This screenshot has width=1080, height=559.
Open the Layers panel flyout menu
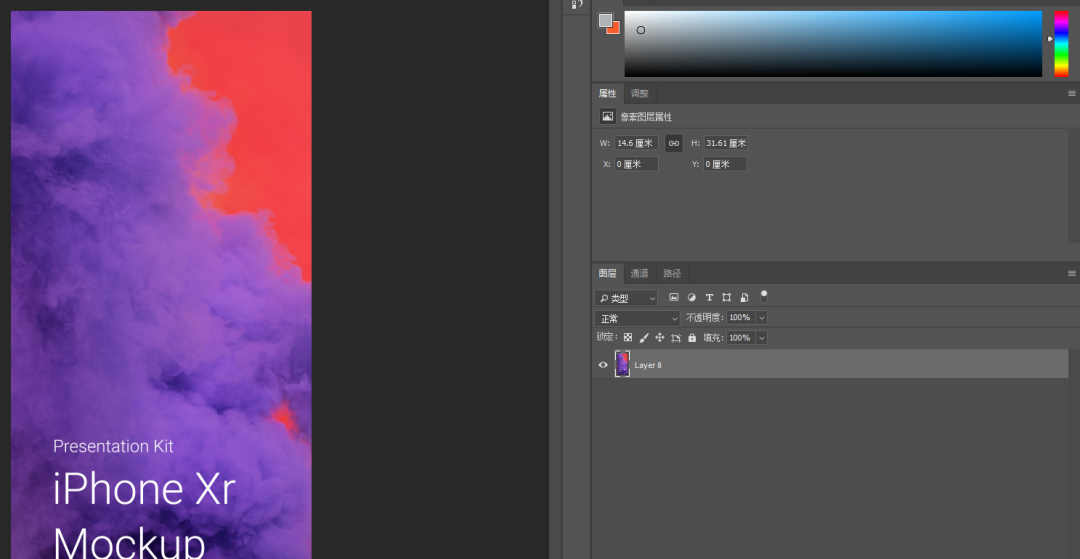pos(1072,273)
